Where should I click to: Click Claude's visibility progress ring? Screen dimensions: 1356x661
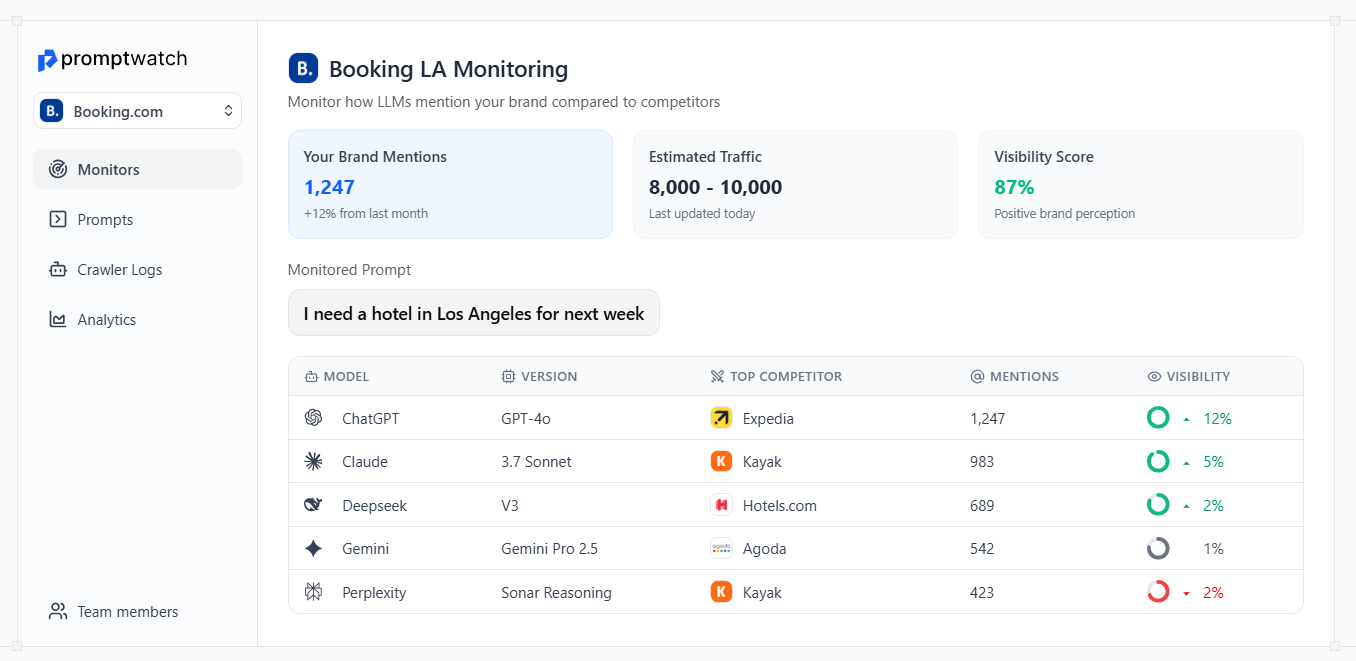(x=1158, y=461)
